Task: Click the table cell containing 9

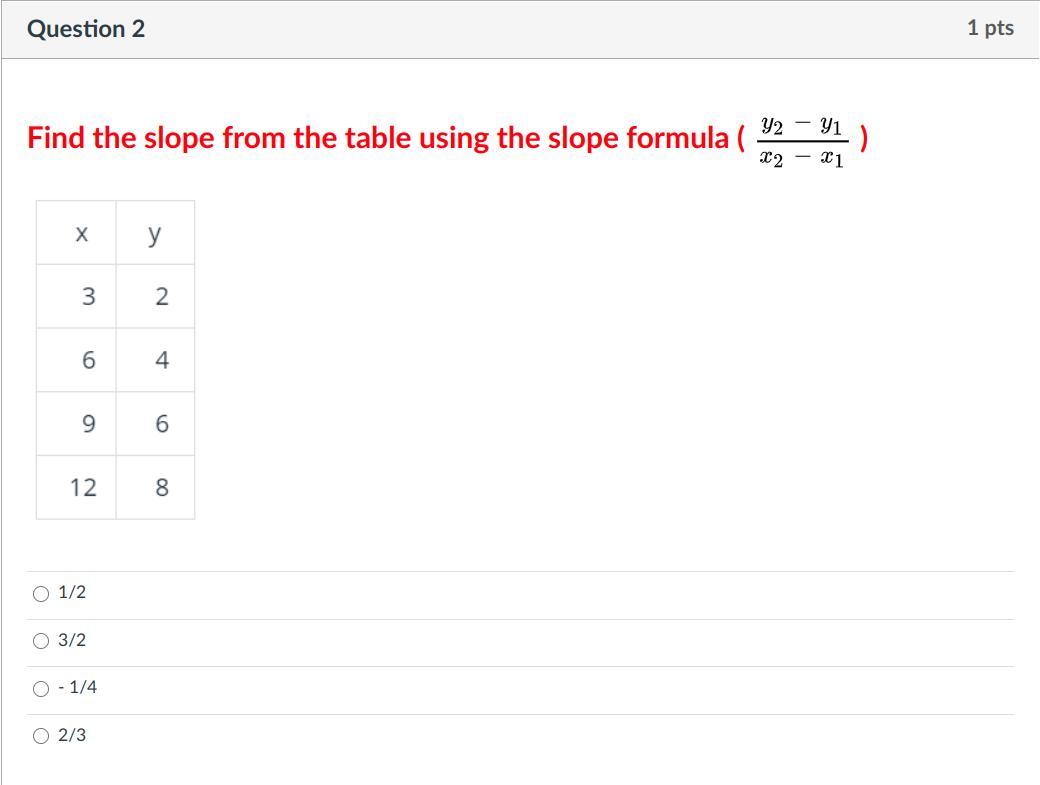Action: pyautogui.click(x=88, y=424)
